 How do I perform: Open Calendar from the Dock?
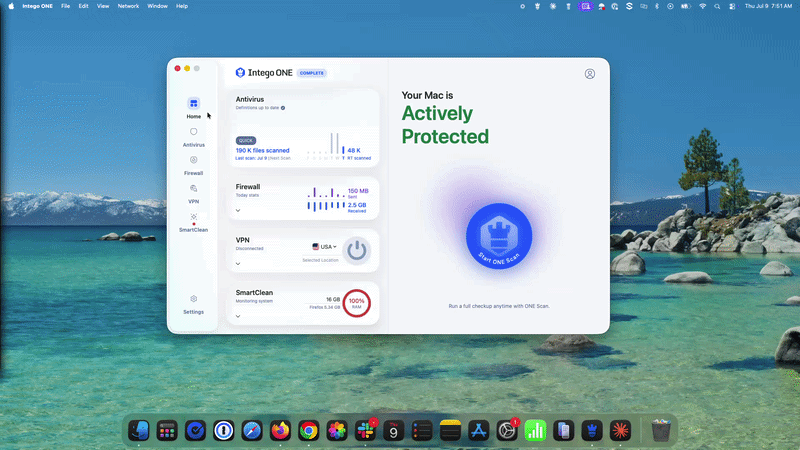tap(393, 431)
